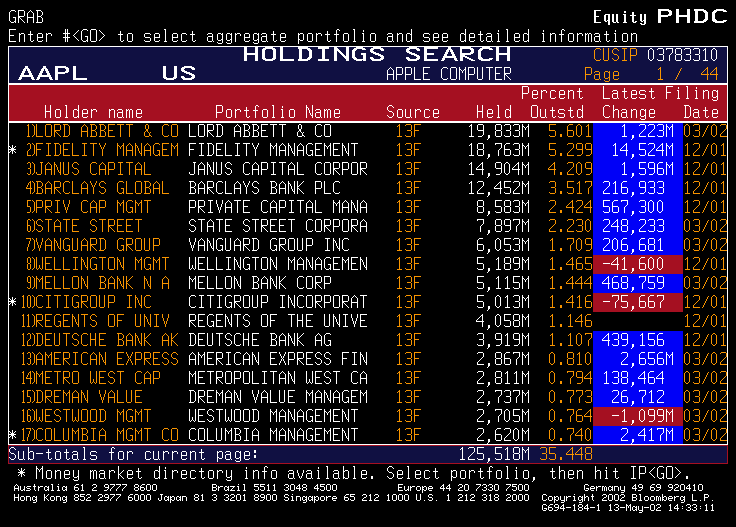Image resolution: width=736 pixels, height=527 pixels.
Task: Choose holder 4) BARCLAYS GLOBAL
Action: (97, 188)
